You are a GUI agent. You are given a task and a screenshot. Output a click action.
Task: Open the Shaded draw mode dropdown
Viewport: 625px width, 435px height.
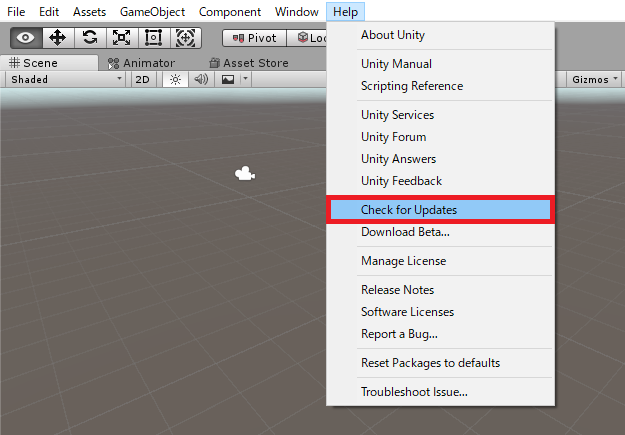65,79
